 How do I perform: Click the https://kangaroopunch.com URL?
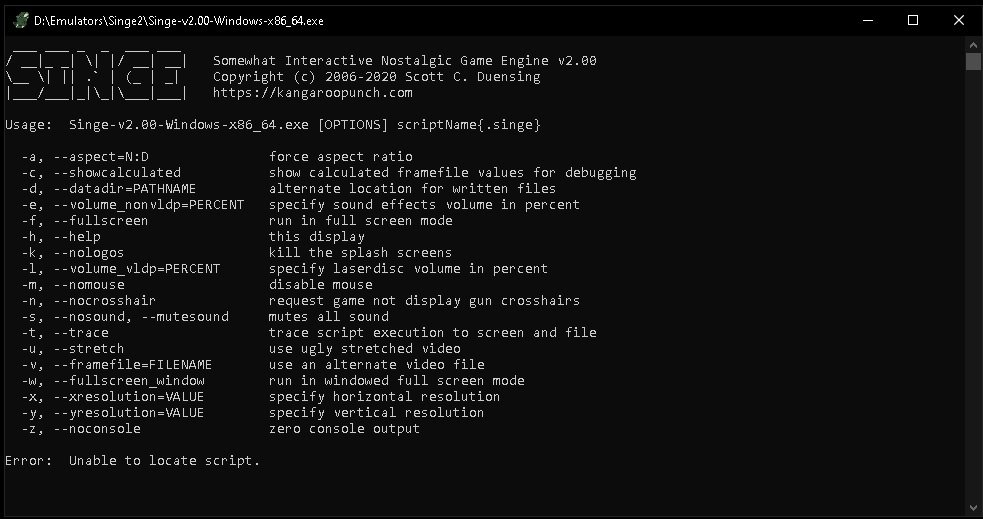pyautogui.click(x=313, y=93)
